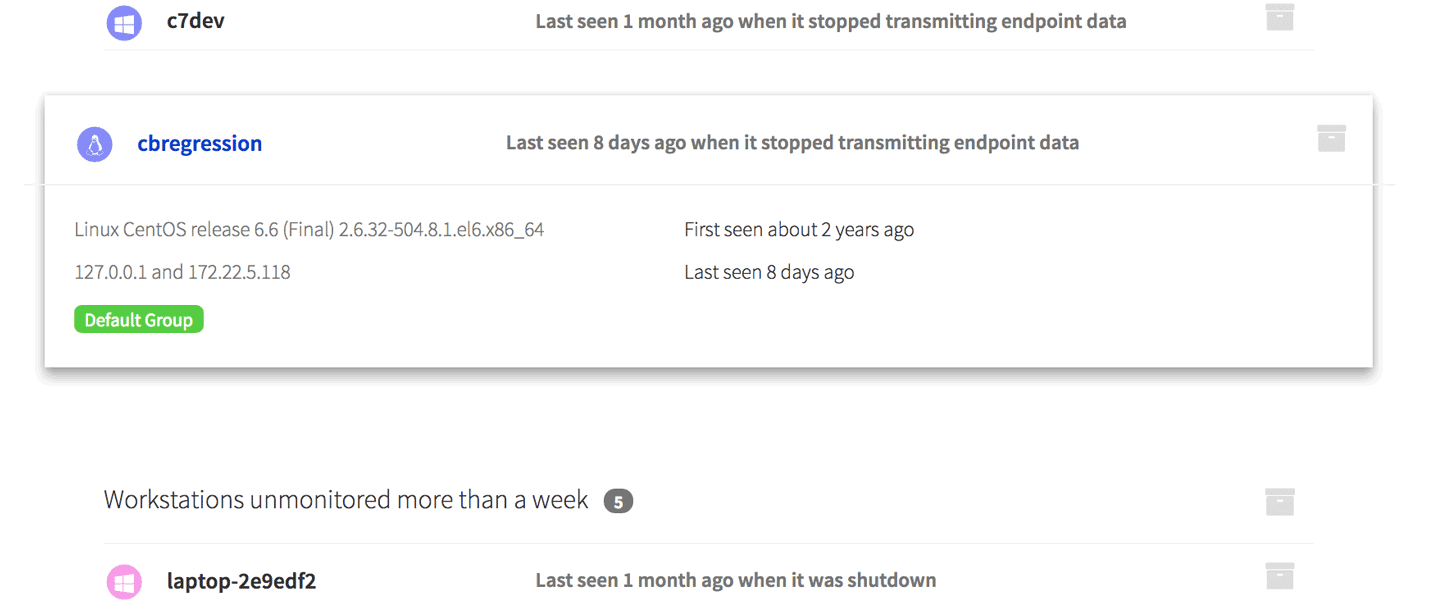
Task: Click laptop-2e9edf2's shutdown status message
Action: tap(735, 580)
